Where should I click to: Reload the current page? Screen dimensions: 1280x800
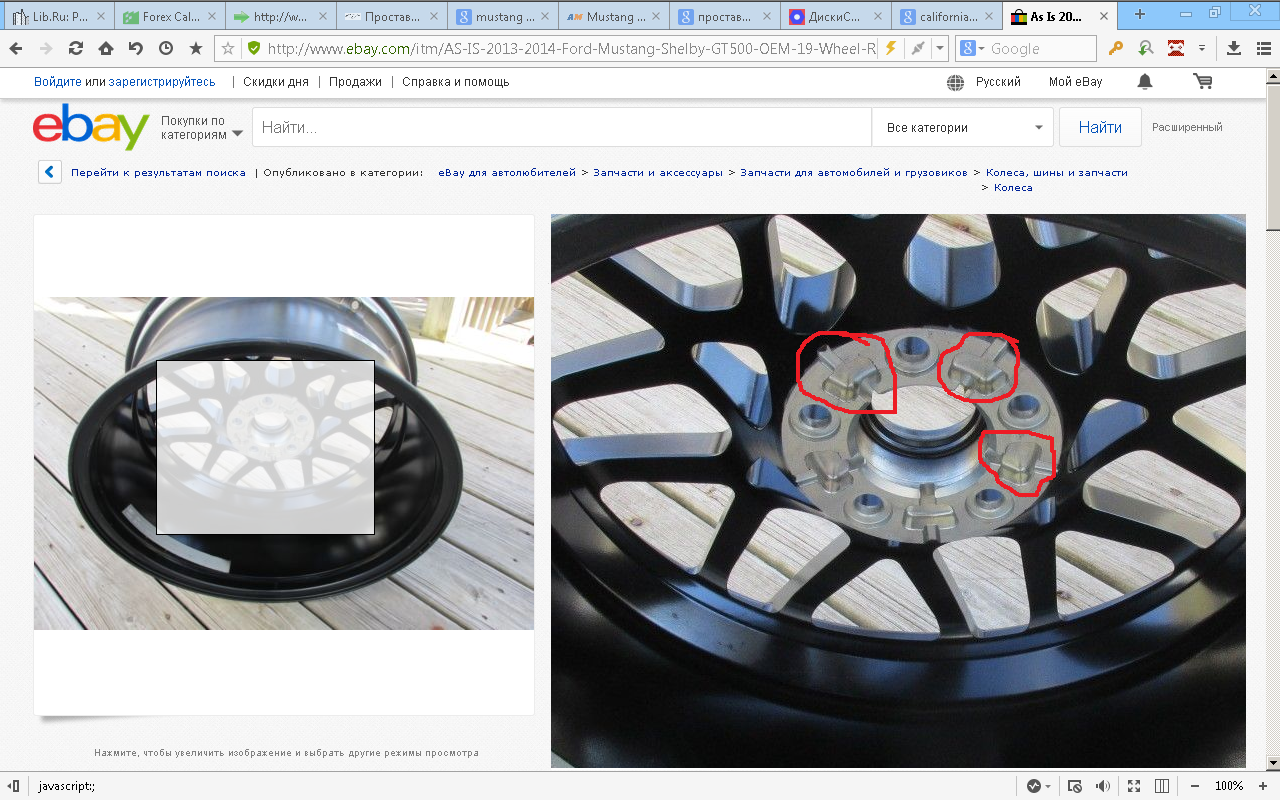coord(75,48)
